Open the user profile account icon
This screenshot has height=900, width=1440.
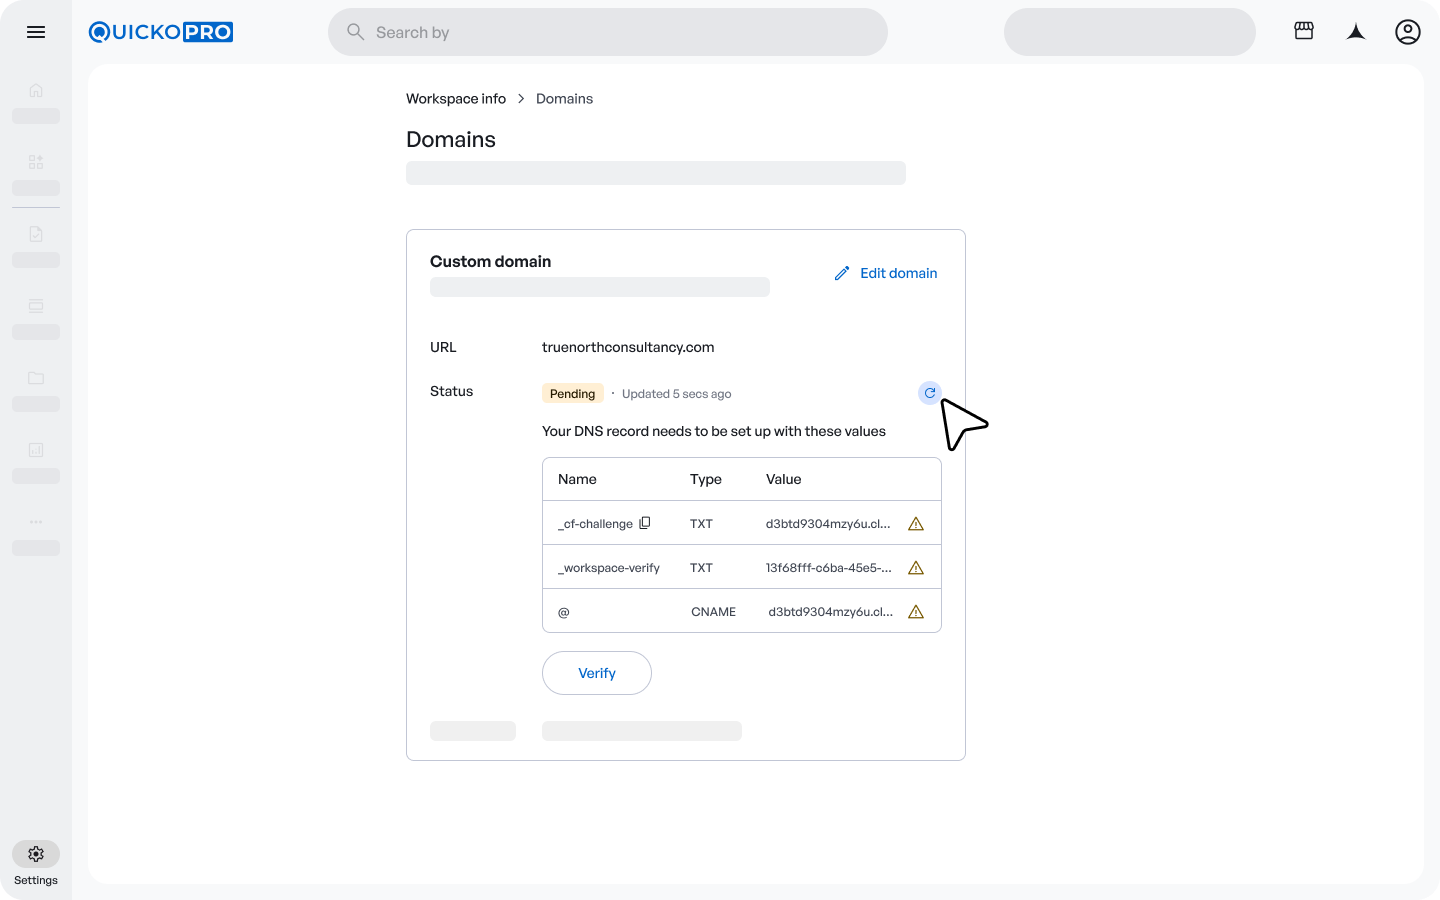pos(1408,32)
